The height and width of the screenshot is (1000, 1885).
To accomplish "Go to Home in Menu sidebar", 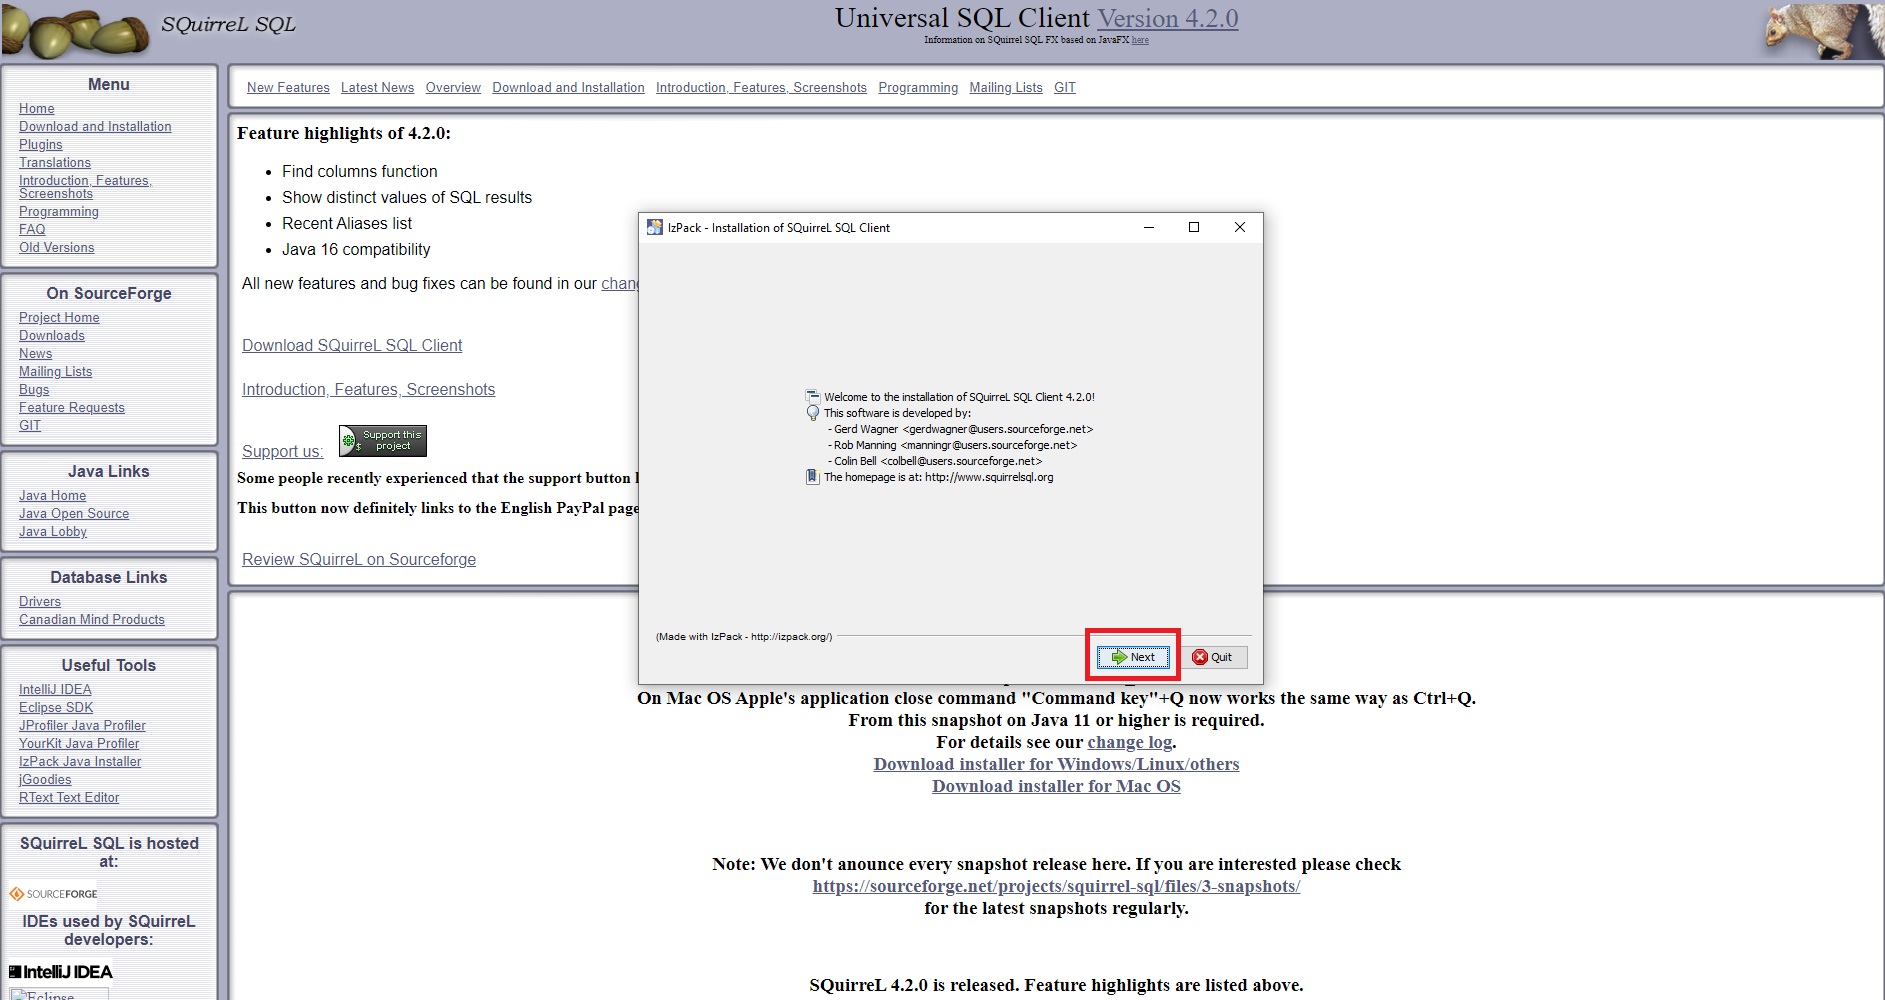I will click(x=37, y=109).
